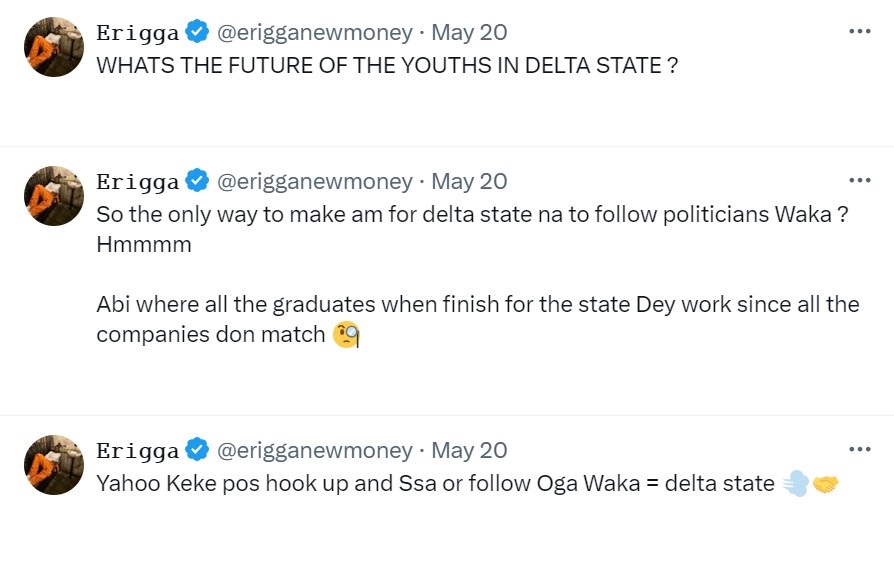Click May 20 timestamp on the second tweet
The width and height of the screenshot is (894, 562).
pyautogui.click(x=469, y=182)
